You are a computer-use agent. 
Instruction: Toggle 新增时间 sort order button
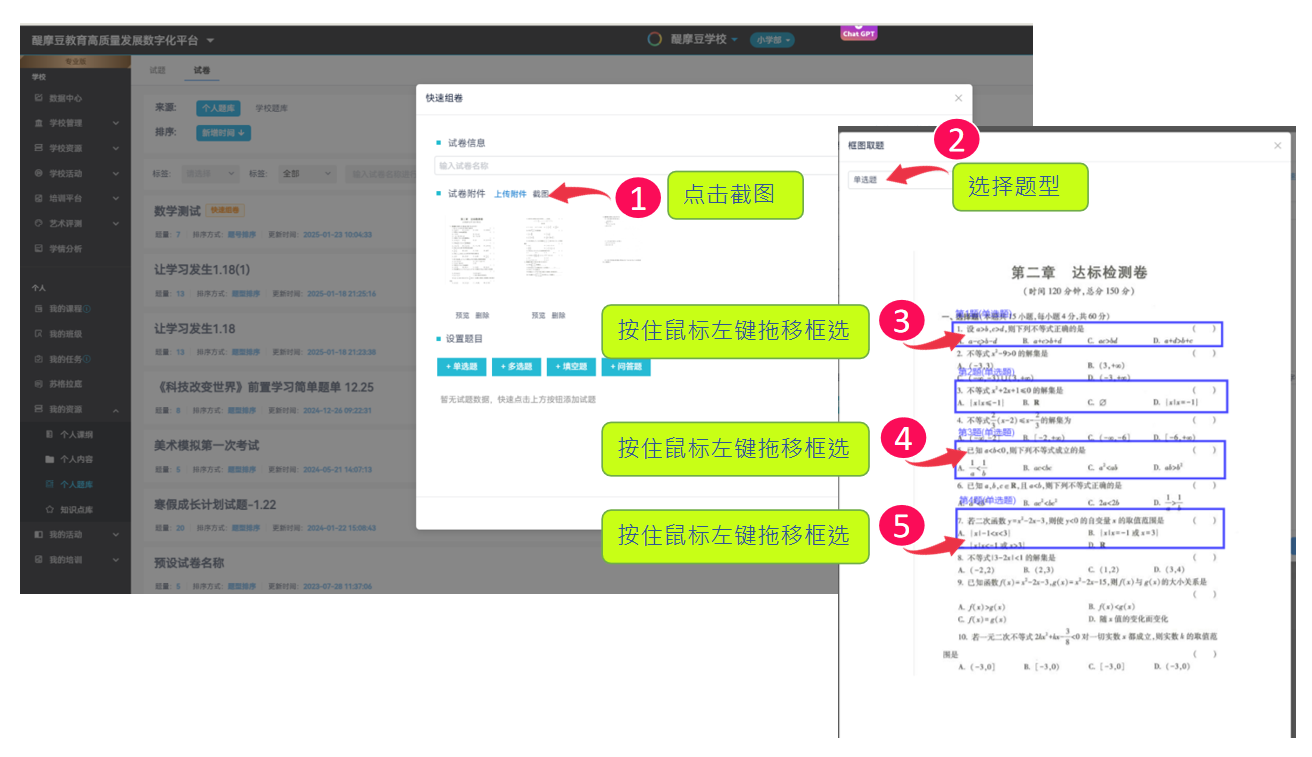click(223, 132)
